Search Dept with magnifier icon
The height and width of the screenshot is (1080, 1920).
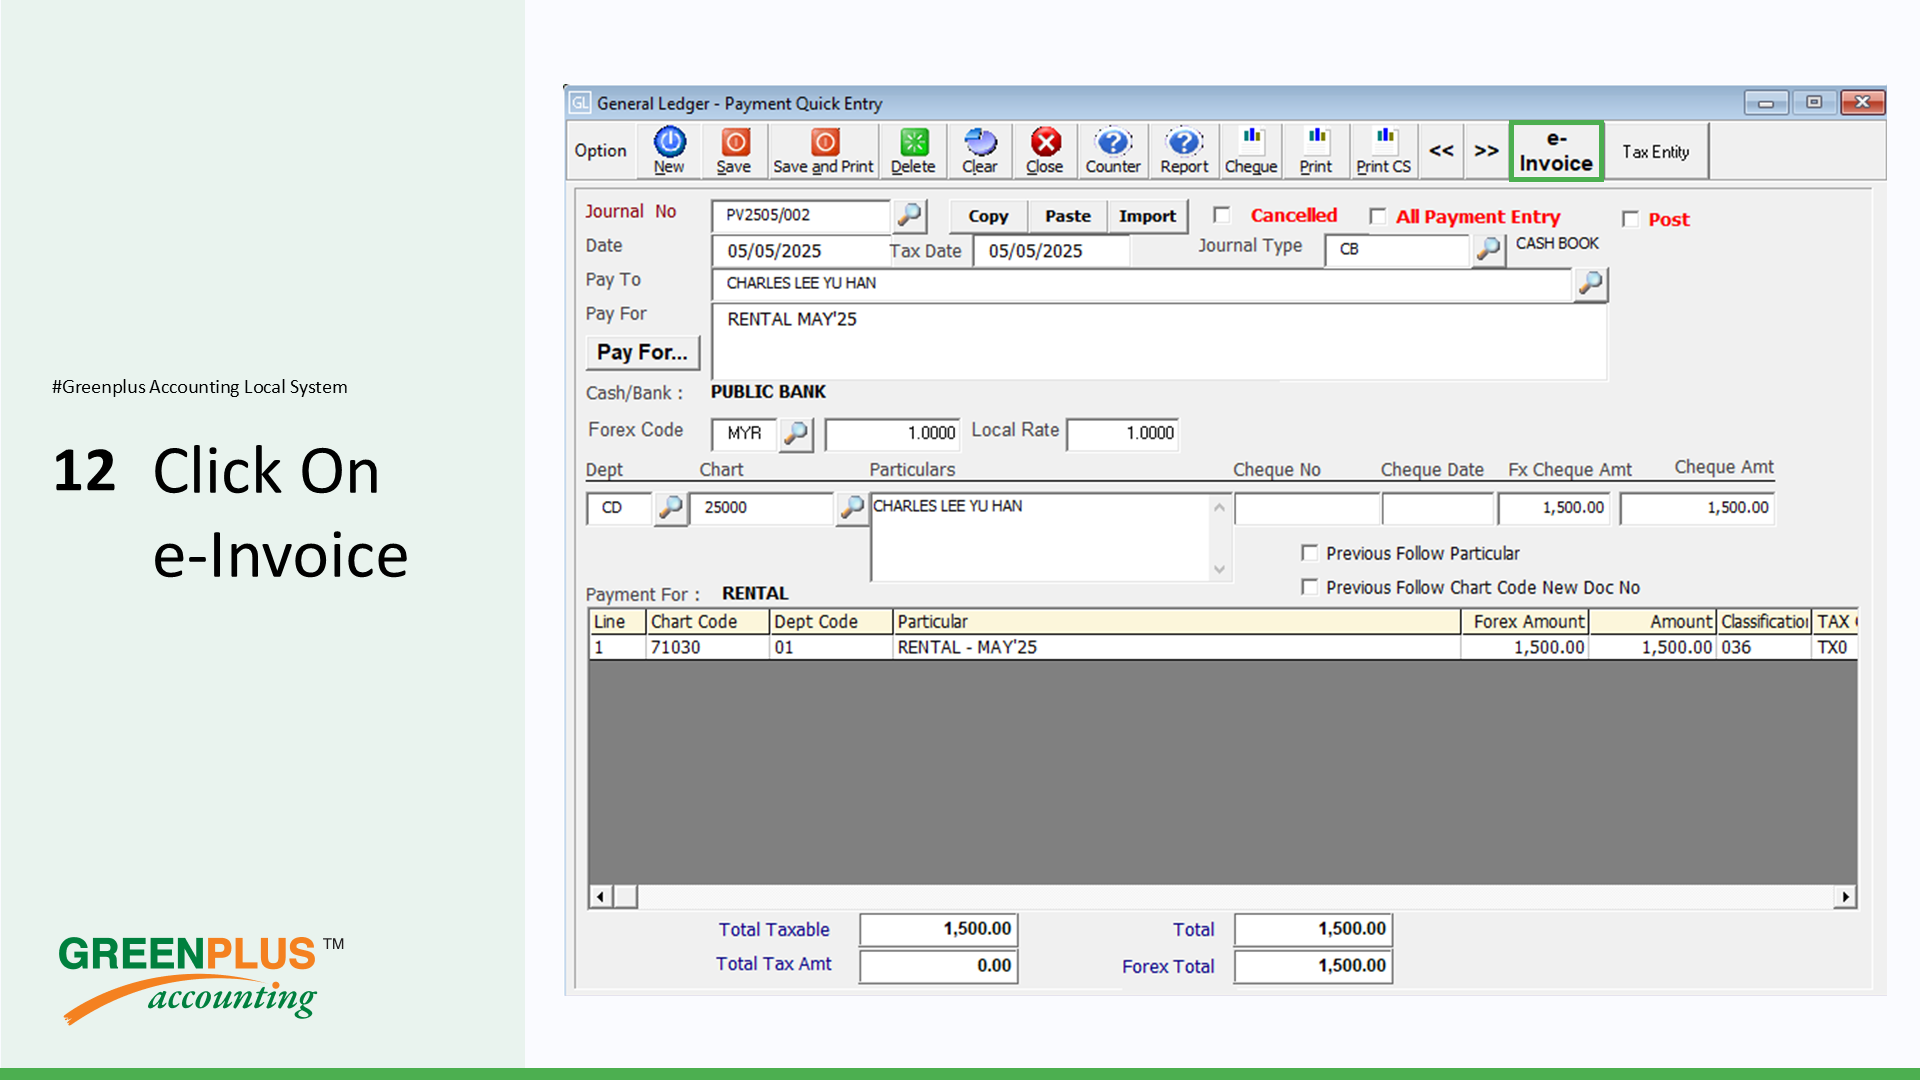coord(670,508)
